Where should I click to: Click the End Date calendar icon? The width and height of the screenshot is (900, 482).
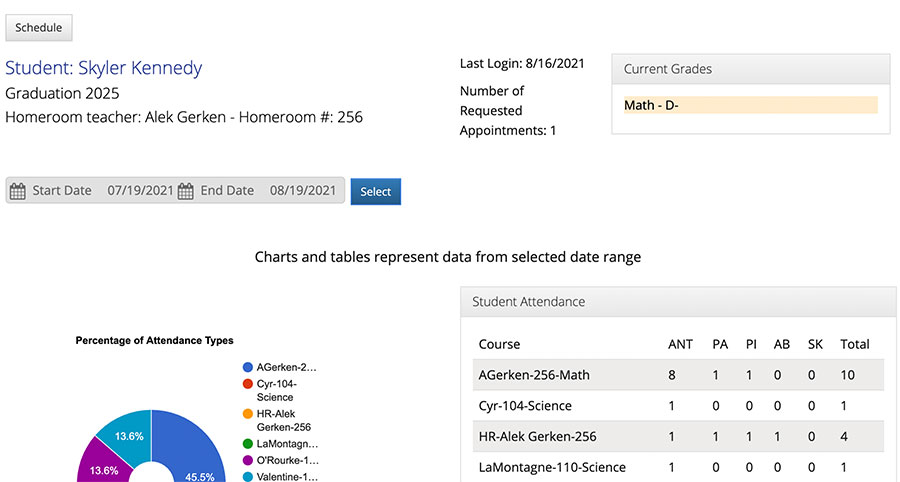point(185,191)
